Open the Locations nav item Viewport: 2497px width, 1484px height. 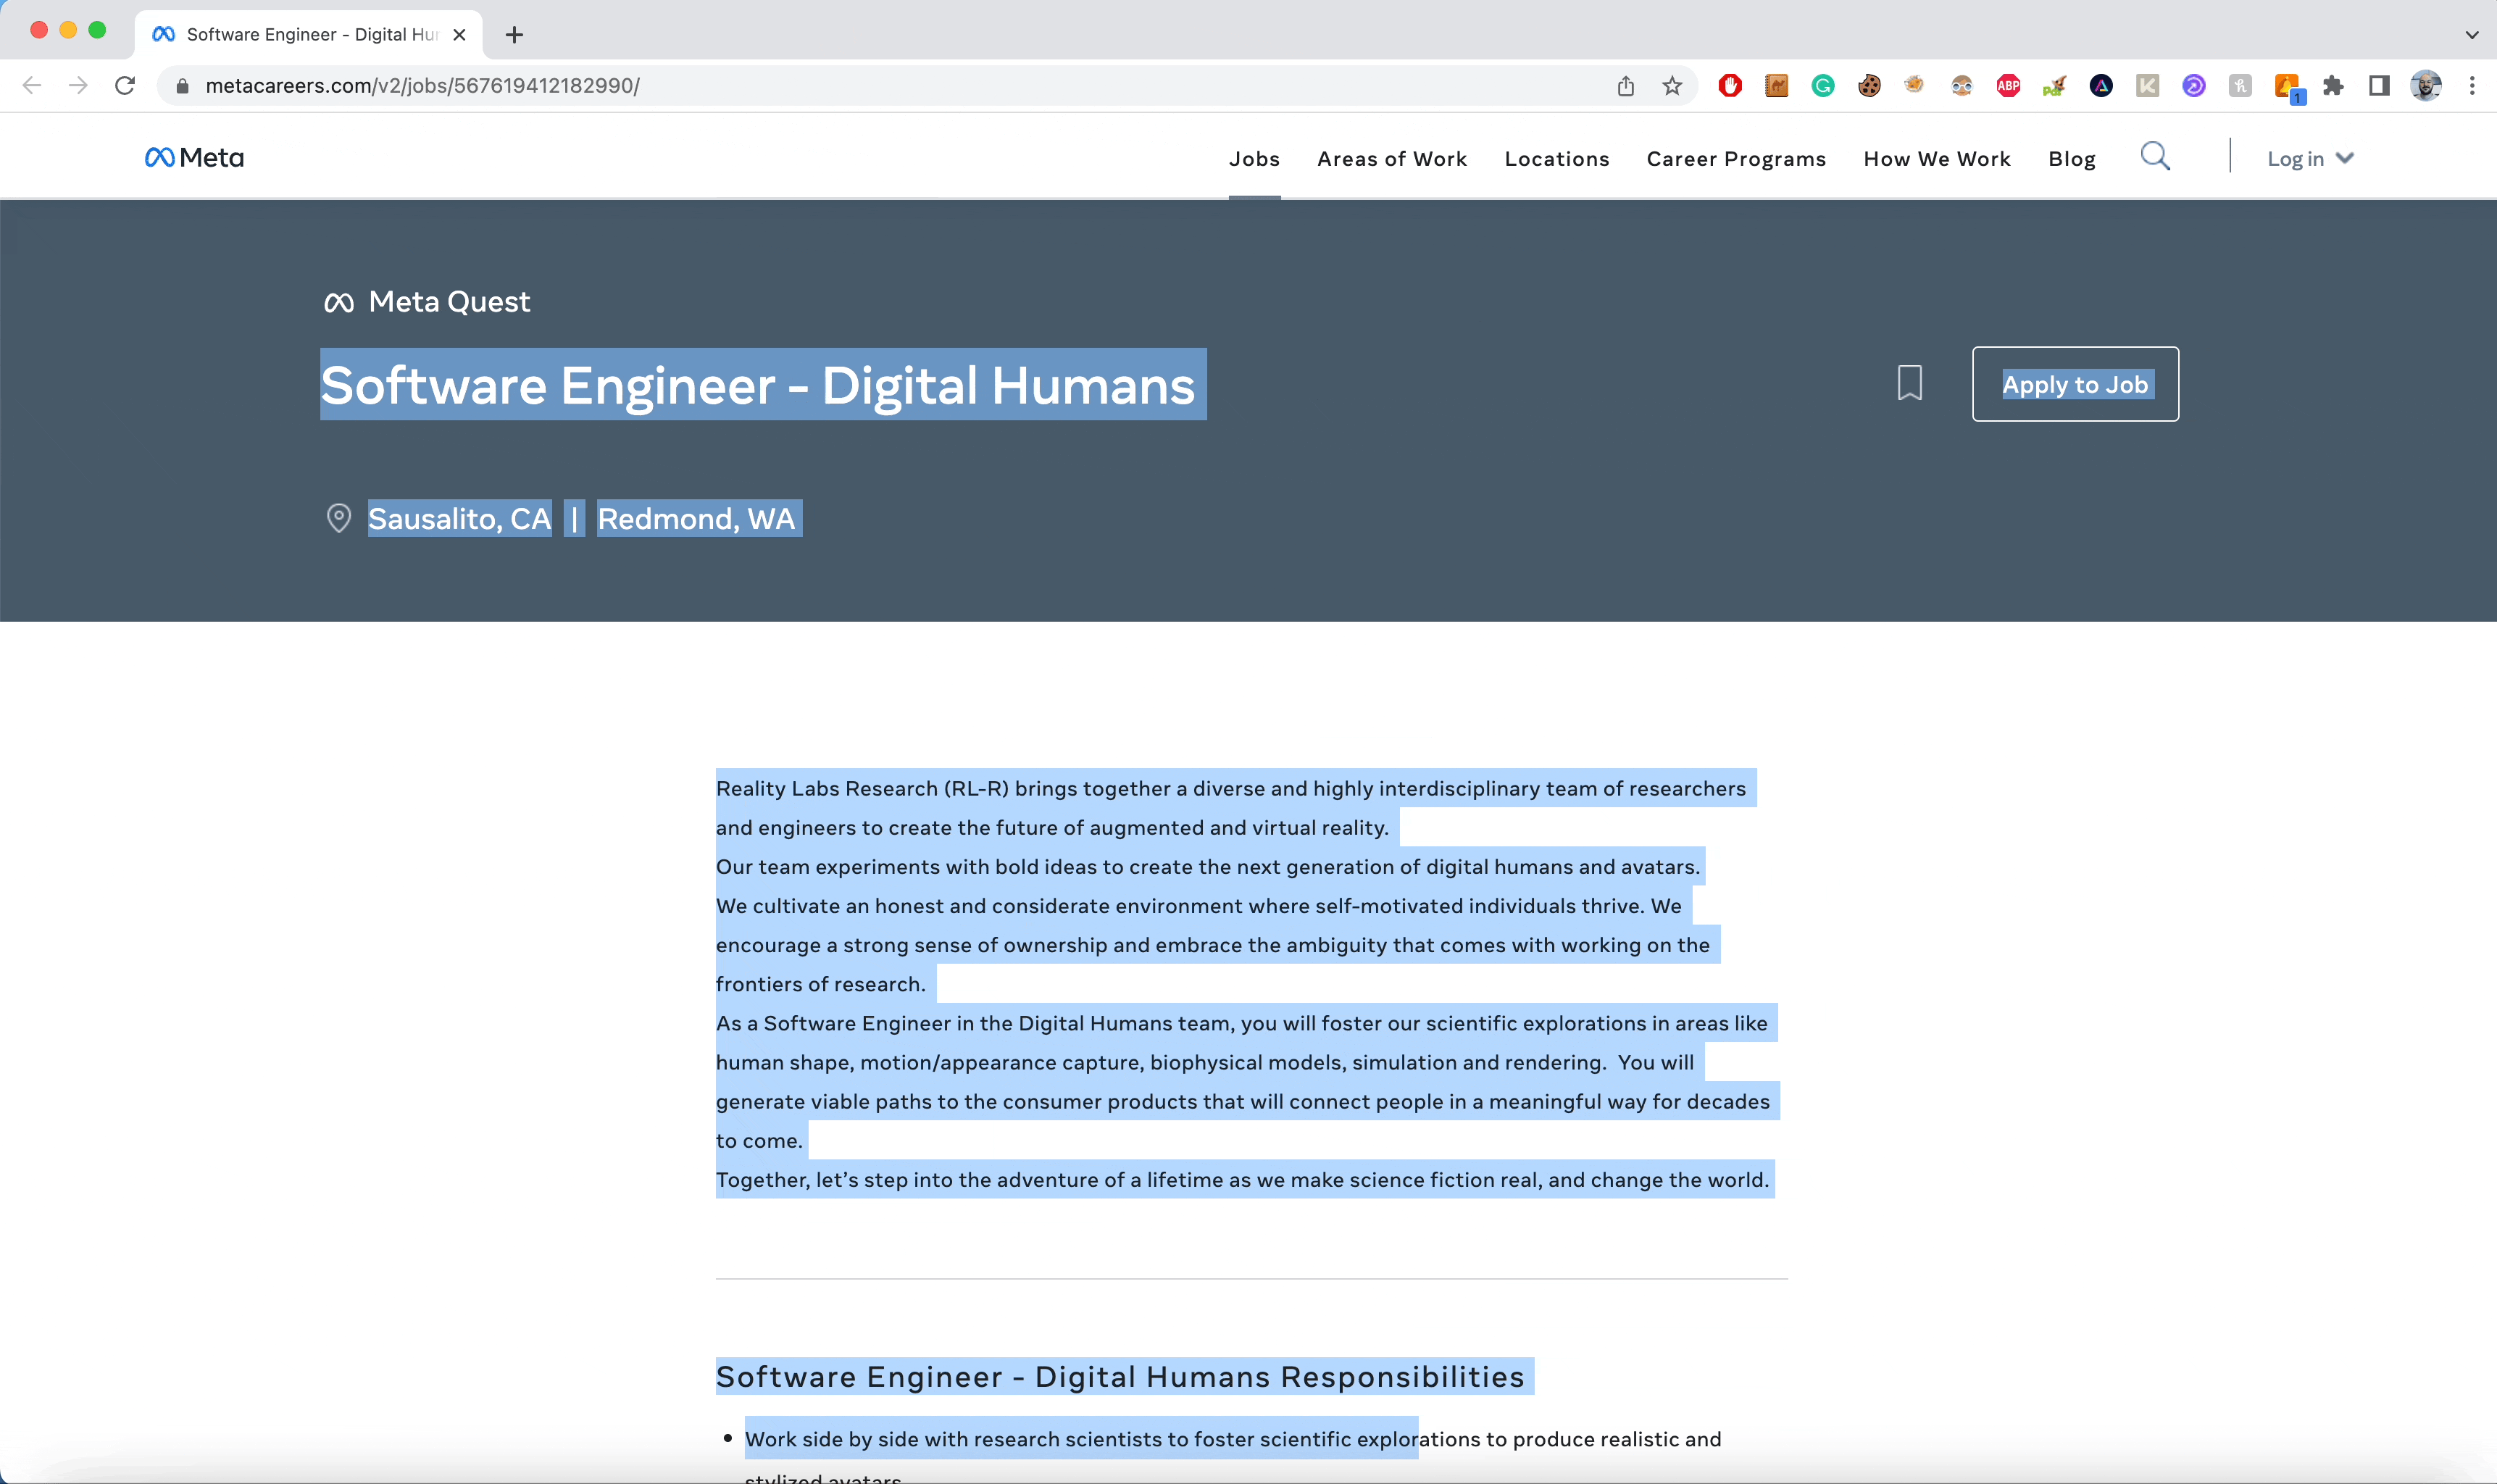click(1557, 159)
